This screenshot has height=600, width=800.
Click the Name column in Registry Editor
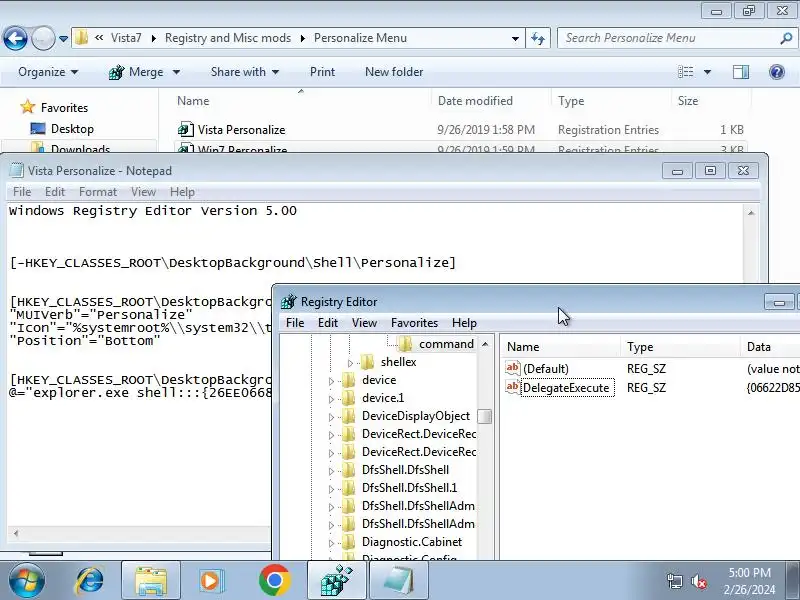[x=523, y=347]
